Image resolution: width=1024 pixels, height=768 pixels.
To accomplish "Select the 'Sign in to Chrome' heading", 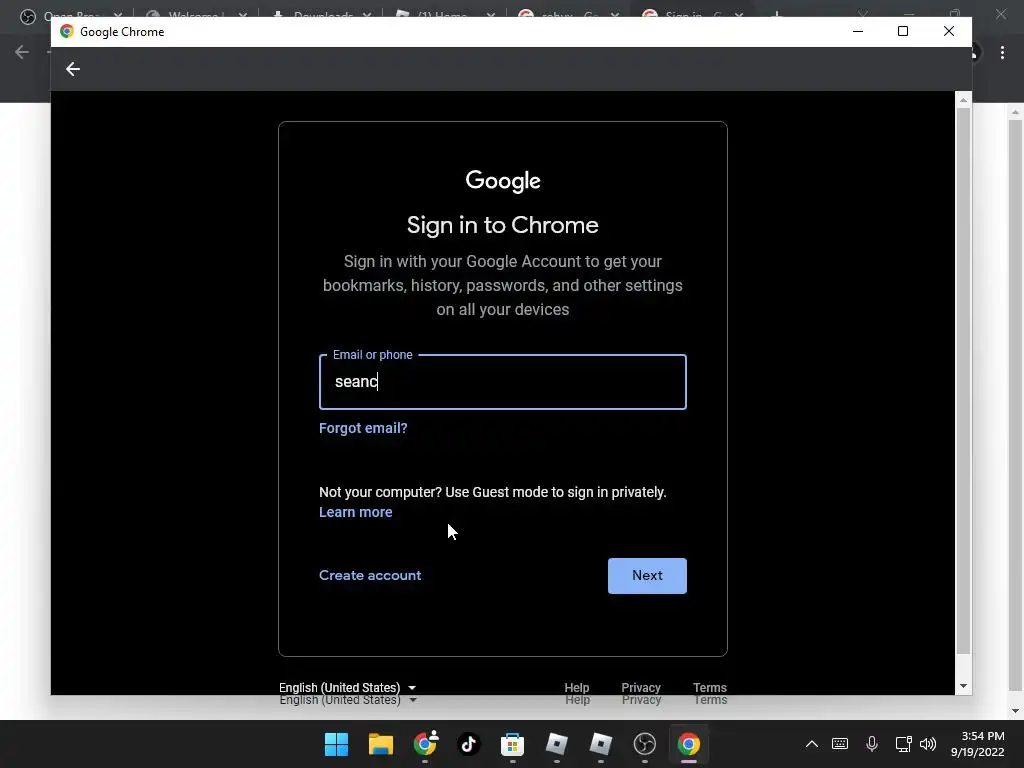I will 502,225.
